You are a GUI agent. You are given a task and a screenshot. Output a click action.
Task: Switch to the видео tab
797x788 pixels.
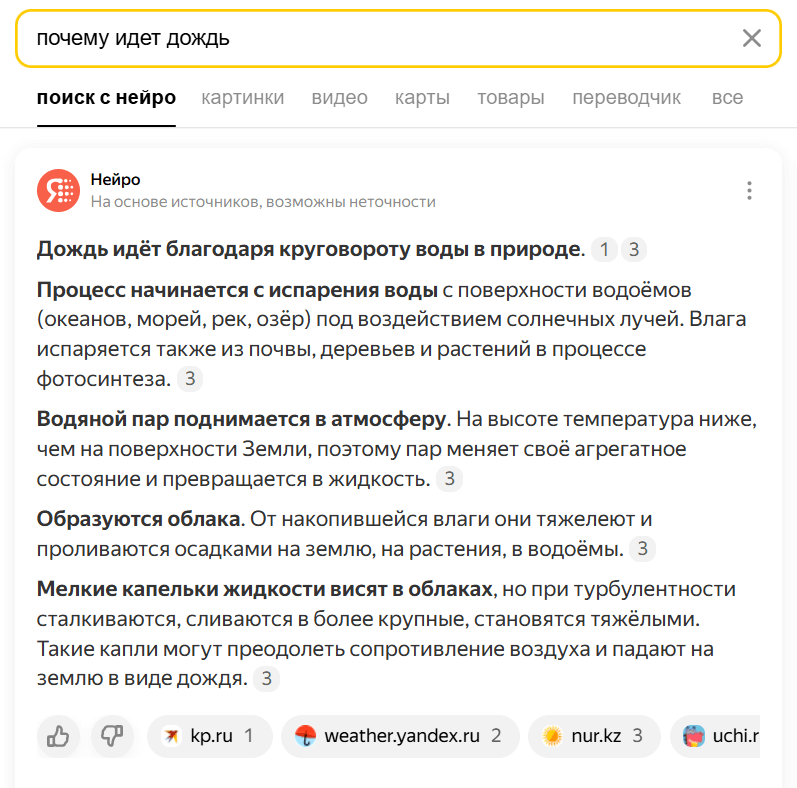point(340,97)
